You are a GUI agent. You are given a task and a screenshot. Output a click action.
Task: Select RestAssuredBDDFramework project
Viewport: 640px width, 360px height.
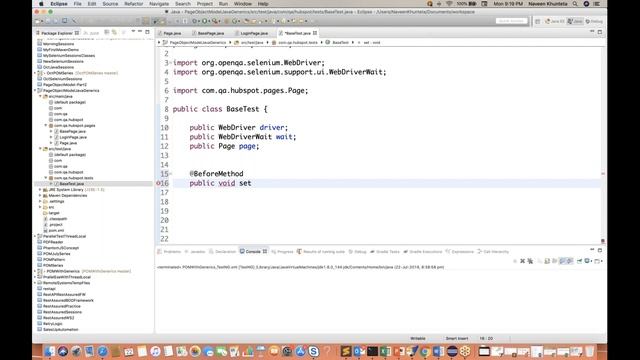click(68, 300)
